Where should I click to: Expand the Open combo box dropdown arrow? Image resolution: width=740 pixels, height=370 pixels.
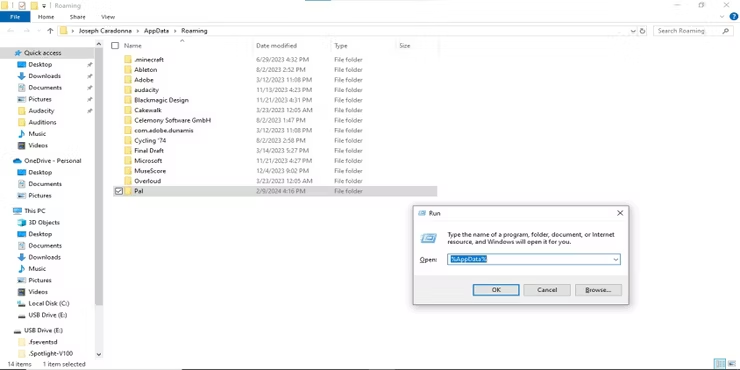pyautogui.click(x=615, y=260)
